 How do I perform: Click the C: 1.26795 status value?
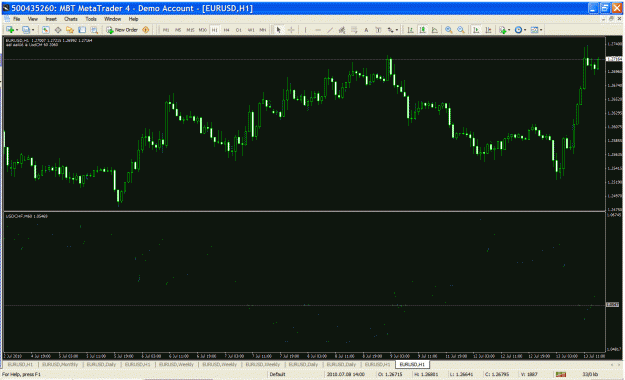click(x=497, y=374)
